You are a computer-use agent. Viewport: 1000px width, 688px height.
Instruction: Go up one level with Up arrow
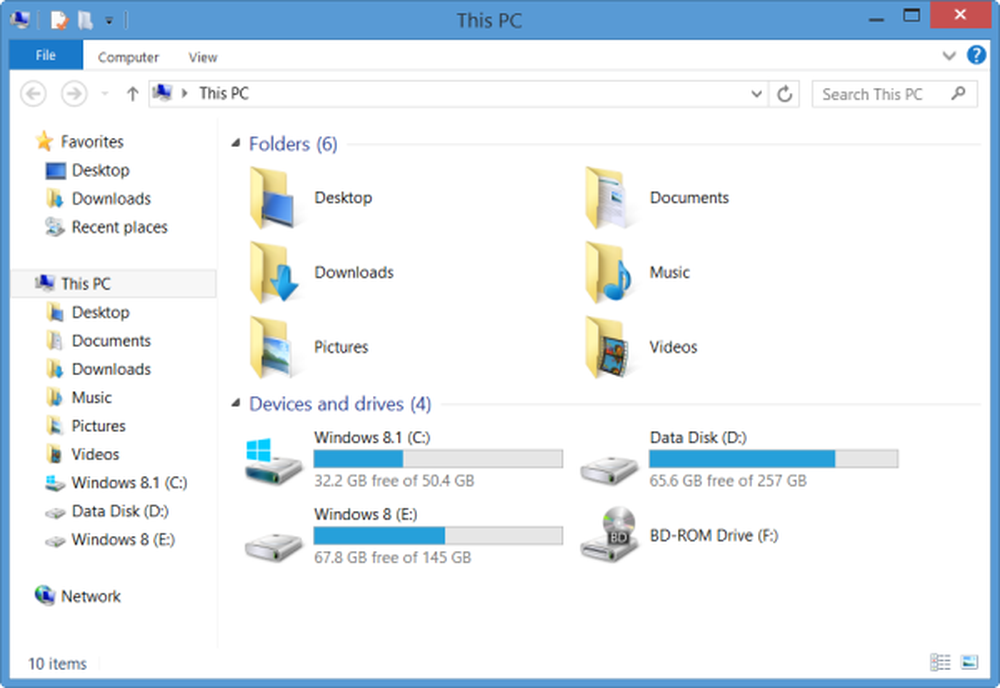point(132,94)
